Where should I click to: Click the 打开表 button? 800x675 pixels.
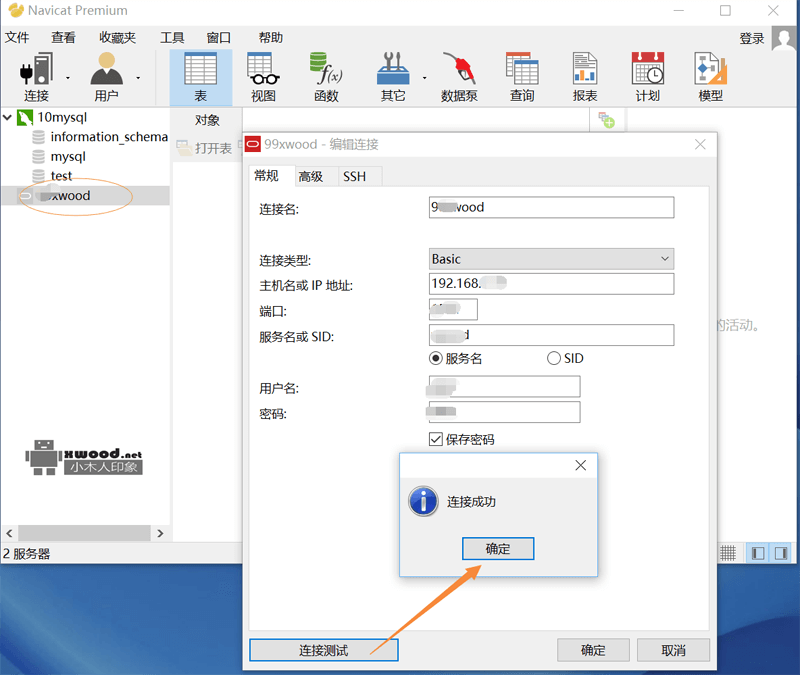pos(204,148)
